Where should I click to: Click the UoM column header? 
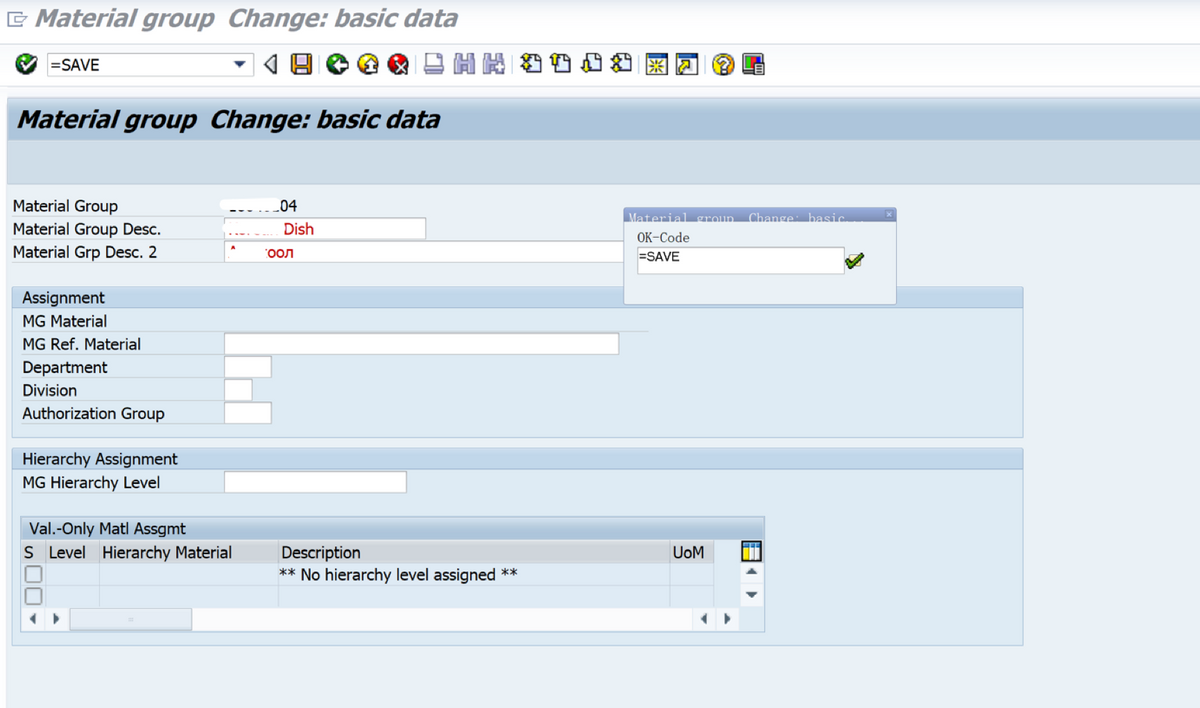690,552
